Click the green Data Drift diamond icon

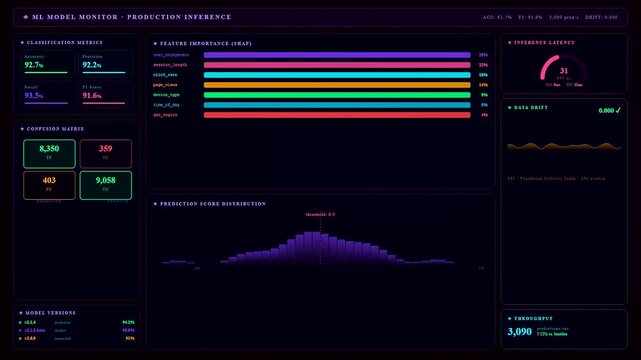click(x=509, y=107)
